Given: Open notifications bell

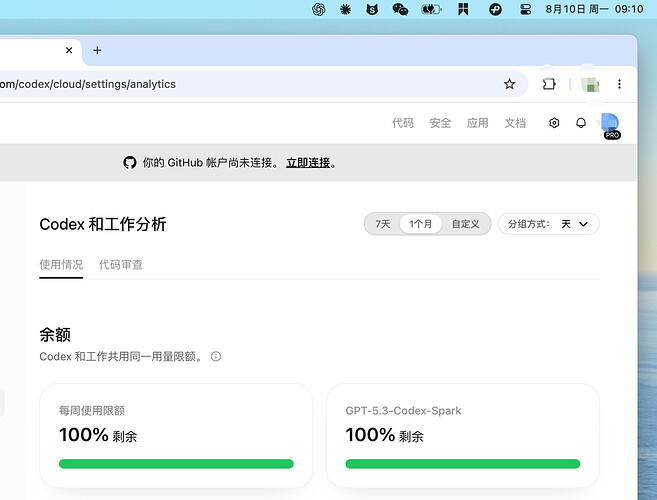Looking at the screenshot, I should [x=581, y=123].
